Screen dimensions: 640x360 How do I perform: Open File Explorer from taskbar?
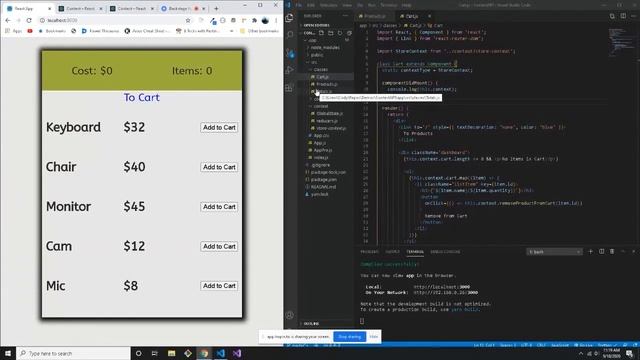[171, 353]
